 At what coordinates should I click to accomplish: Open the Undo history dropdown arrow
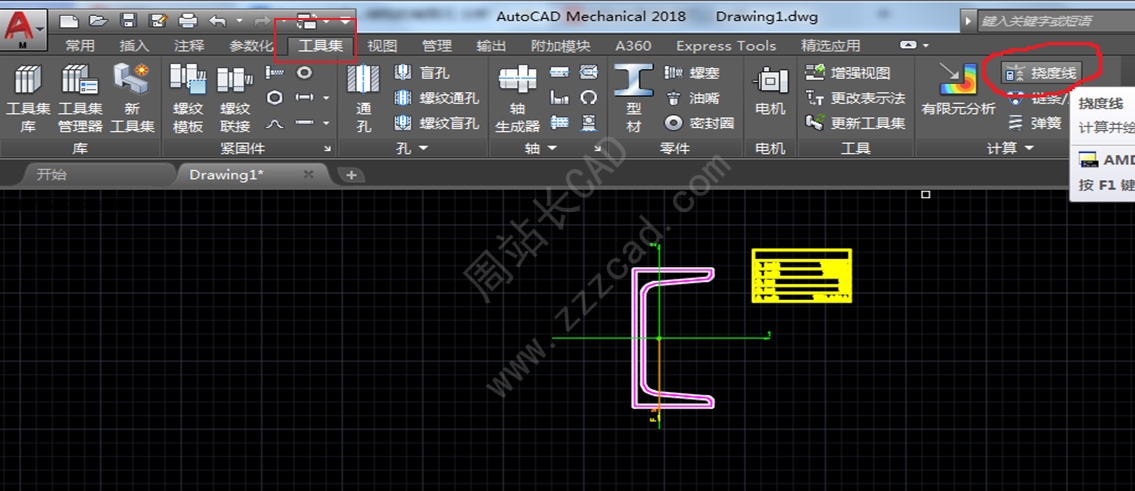(x=239, y=20)
